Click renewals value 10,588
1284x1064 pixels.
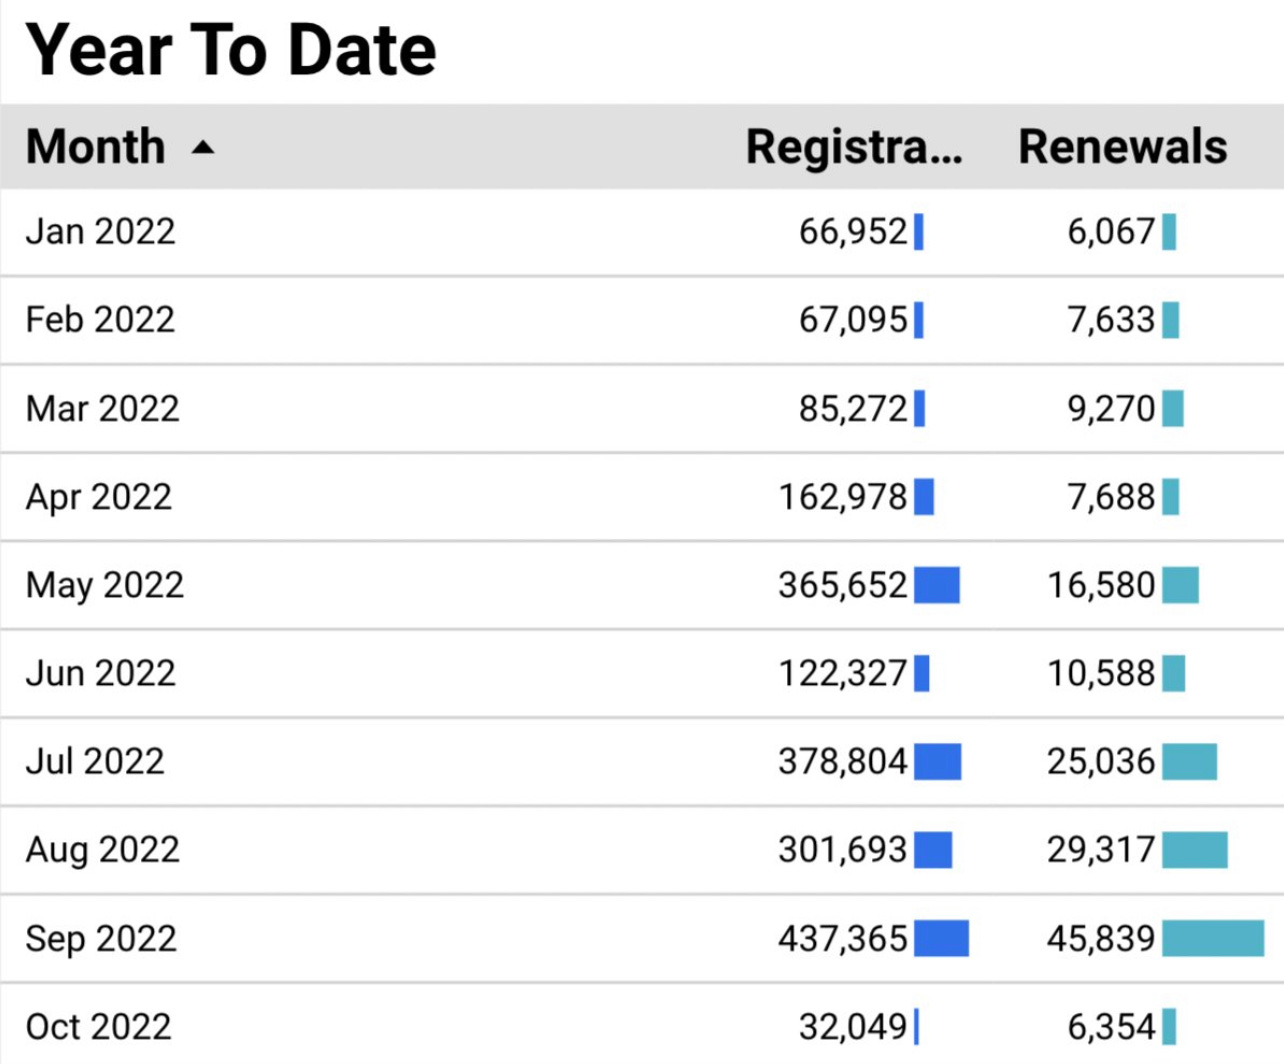1101,673
